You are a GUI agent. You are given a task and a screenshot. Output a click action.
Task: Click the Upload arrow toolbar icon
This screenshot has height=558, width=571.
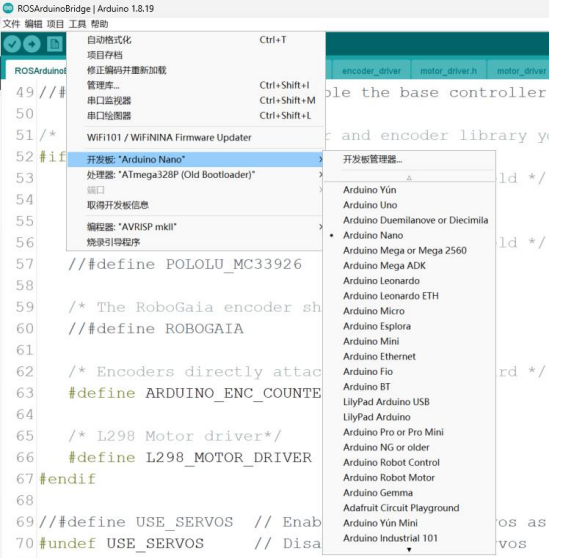[32, 44]
